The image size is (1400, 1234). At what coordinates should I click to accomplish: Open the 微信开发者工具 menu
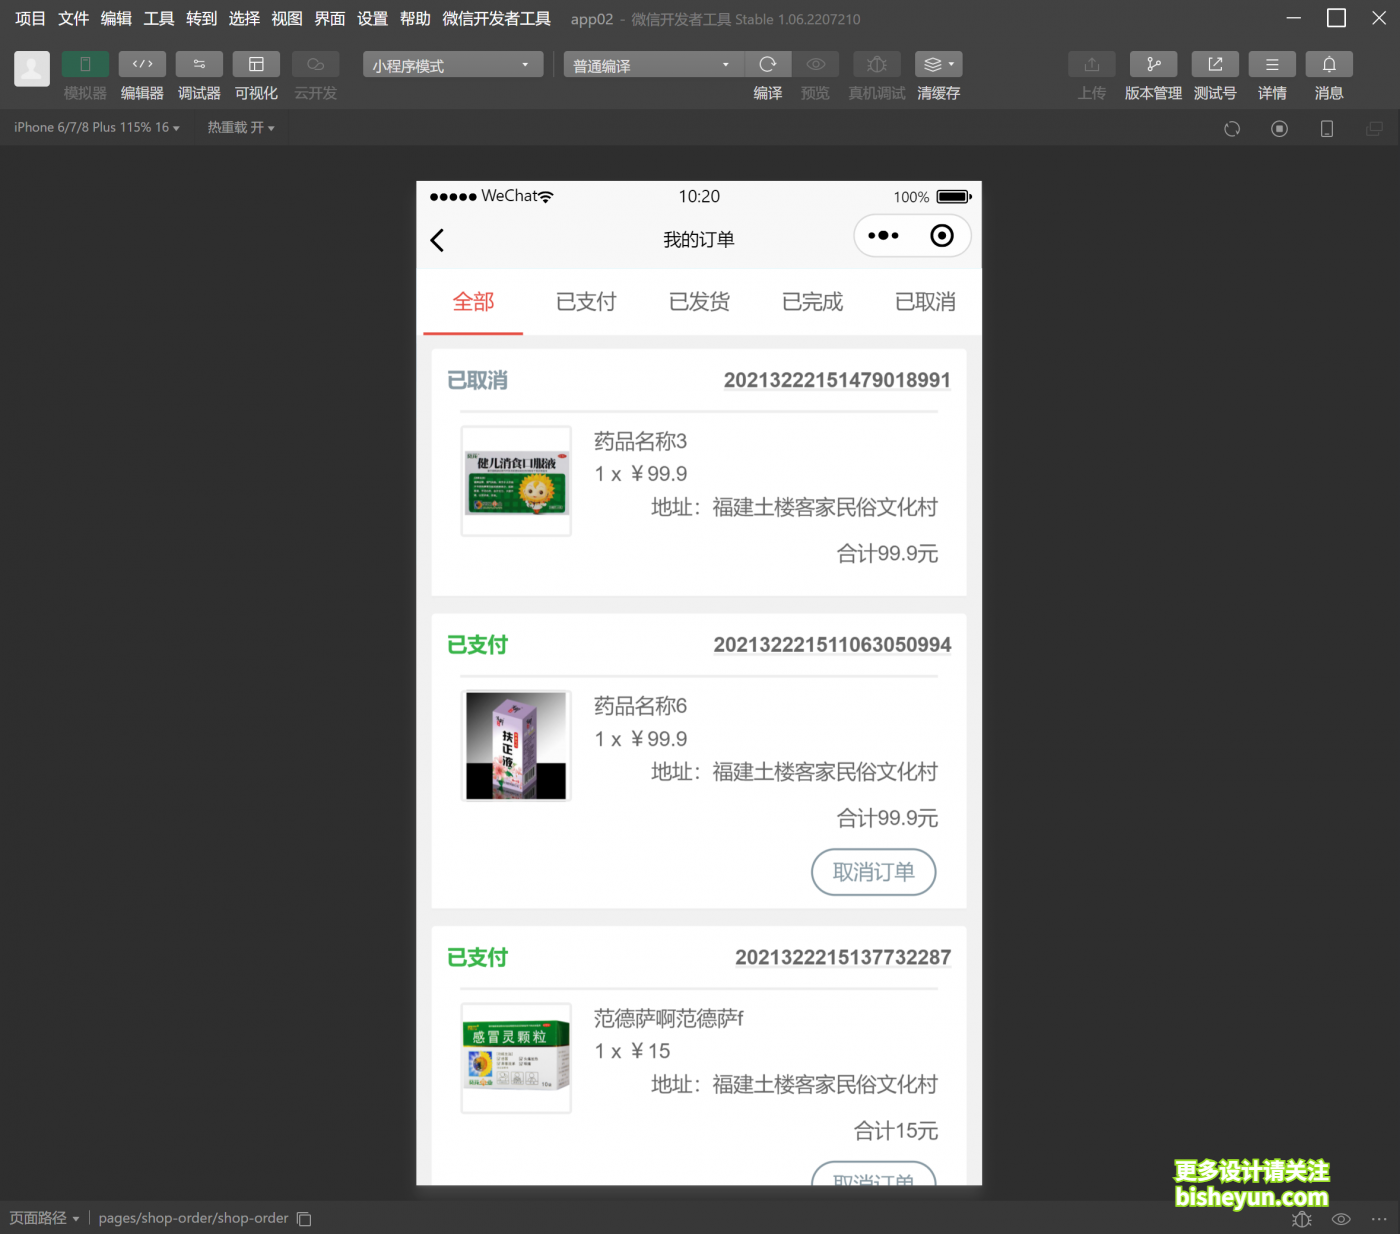point(497,19)
